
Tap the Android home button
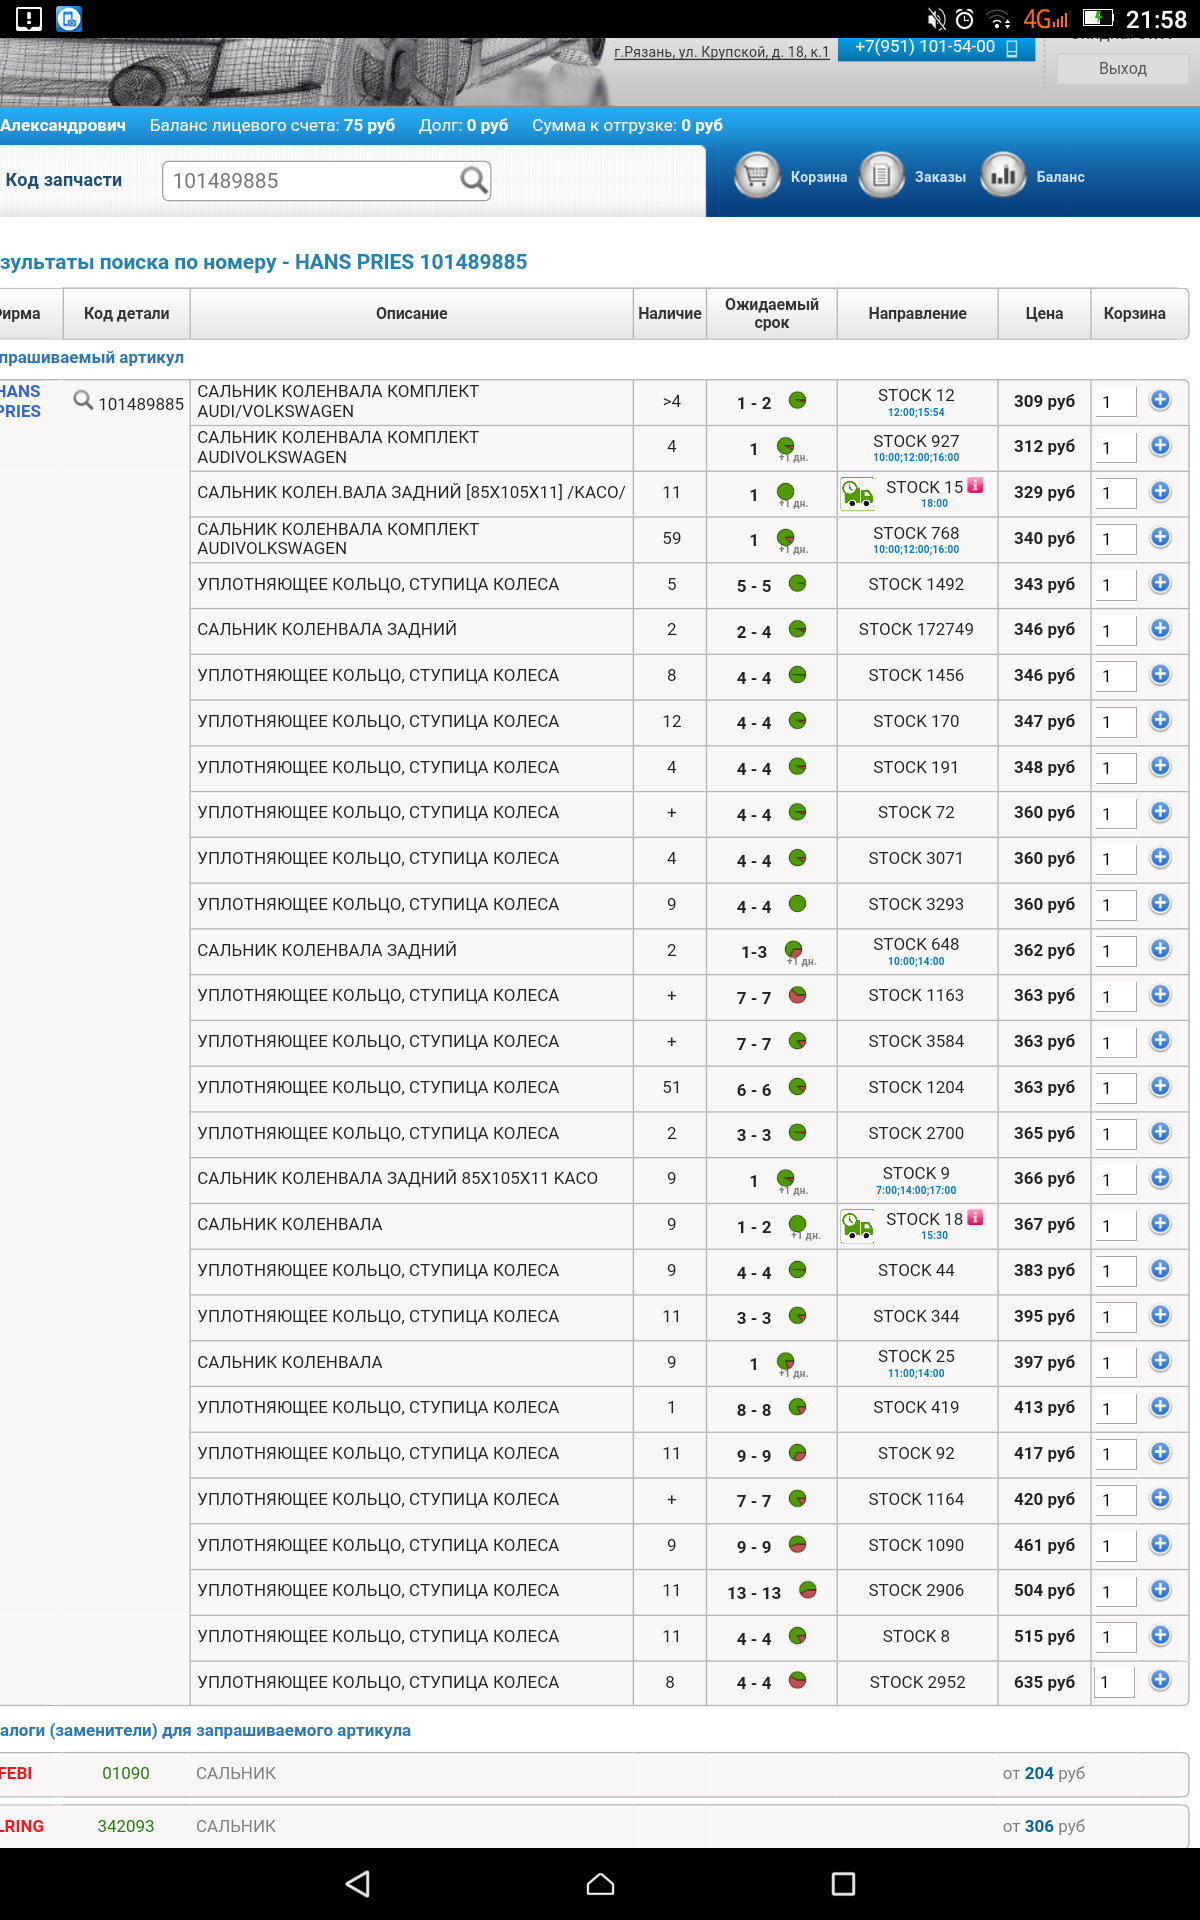click(x=600, y=1884)
